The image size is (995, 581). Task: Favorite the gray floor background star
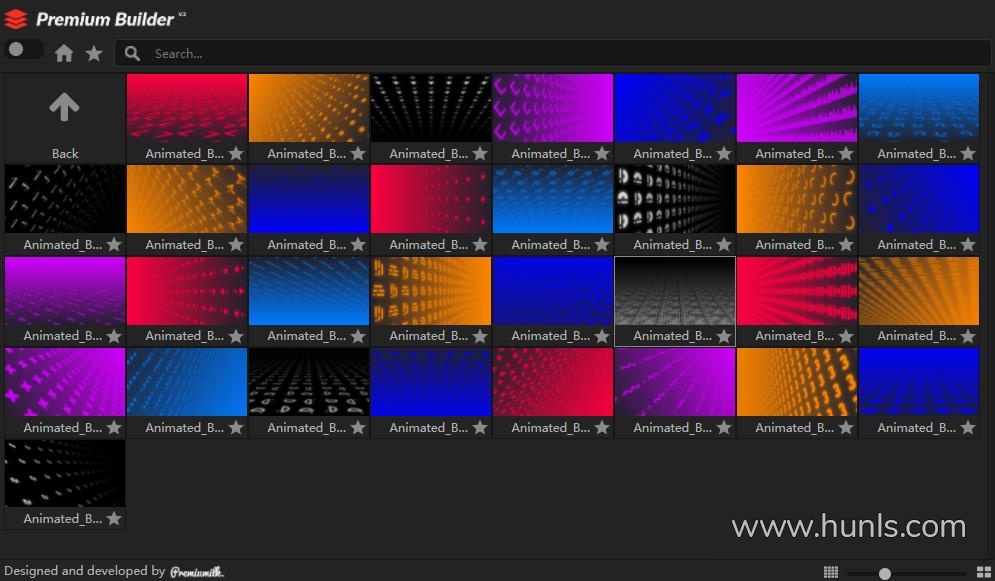[724, 336]
